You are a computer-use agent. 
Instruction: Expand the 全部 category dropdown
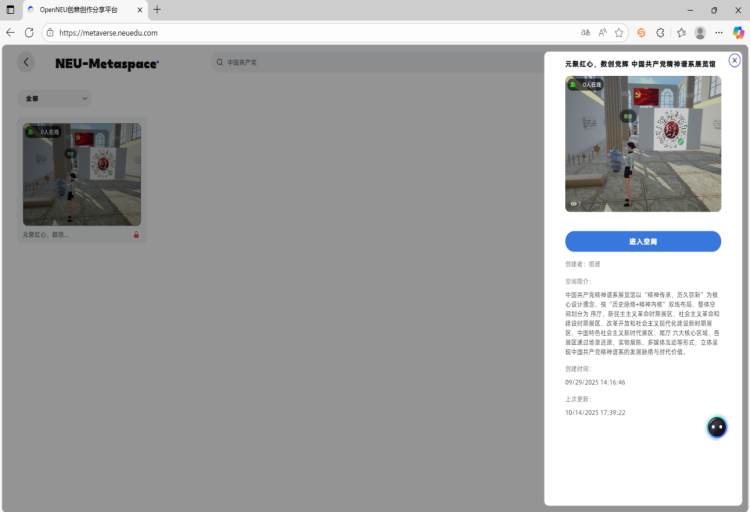(x=55, y=98)
